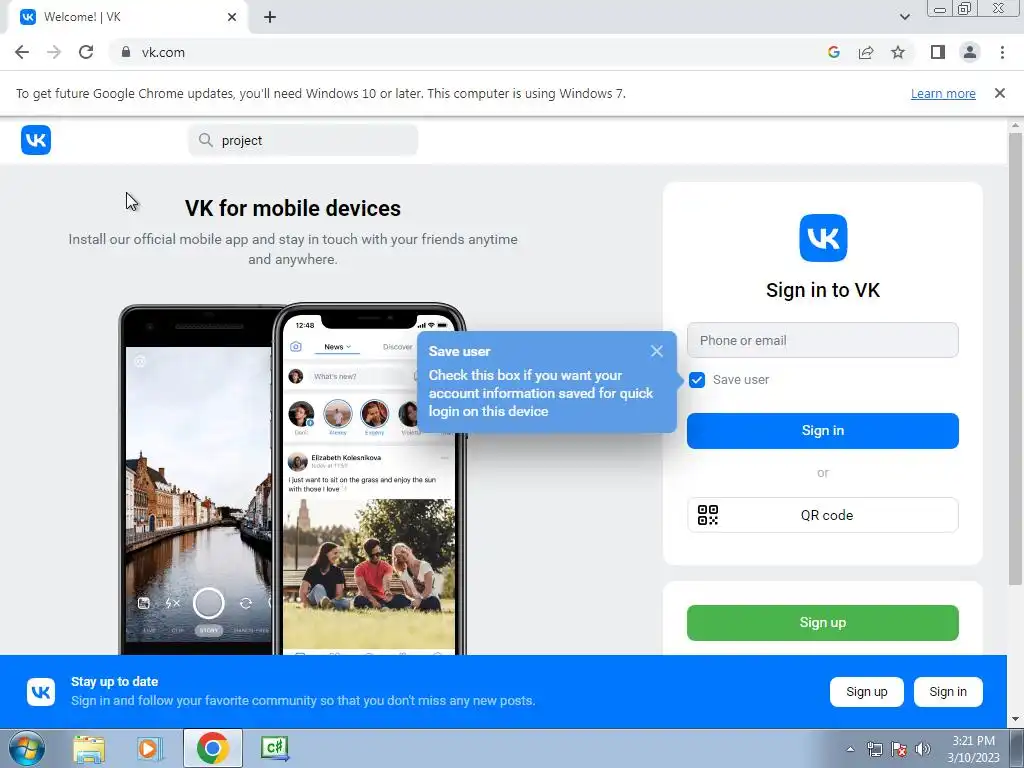1024x768 pixels.
Task: Bookmark this page with star icon
Action: pos(898,52)
